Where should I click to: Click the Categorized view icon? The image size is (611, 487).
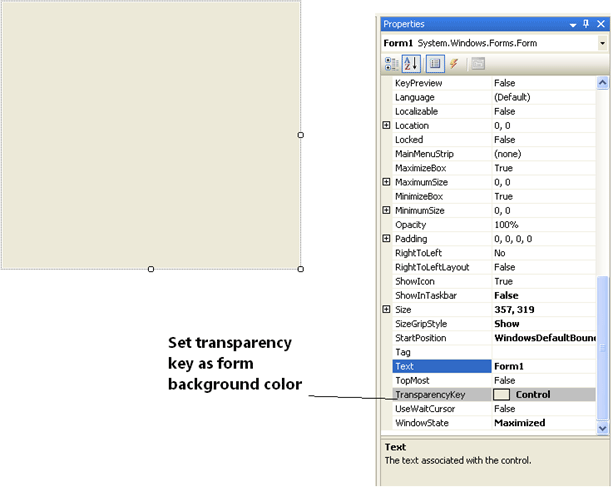tap(391, 64)
